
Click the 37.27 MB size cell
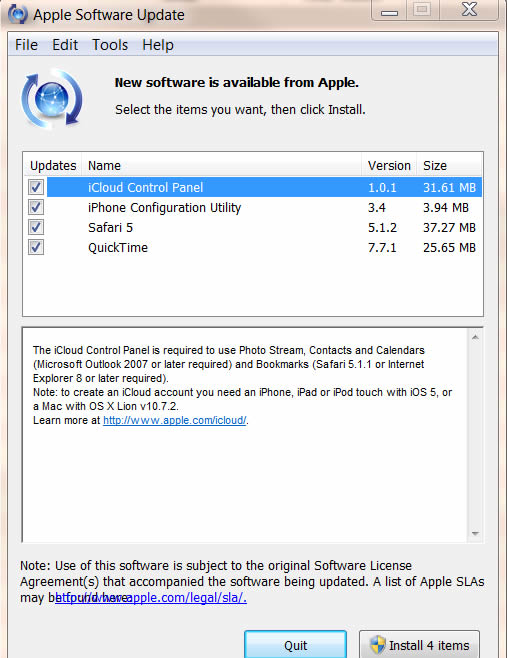[x=449, y=227]
